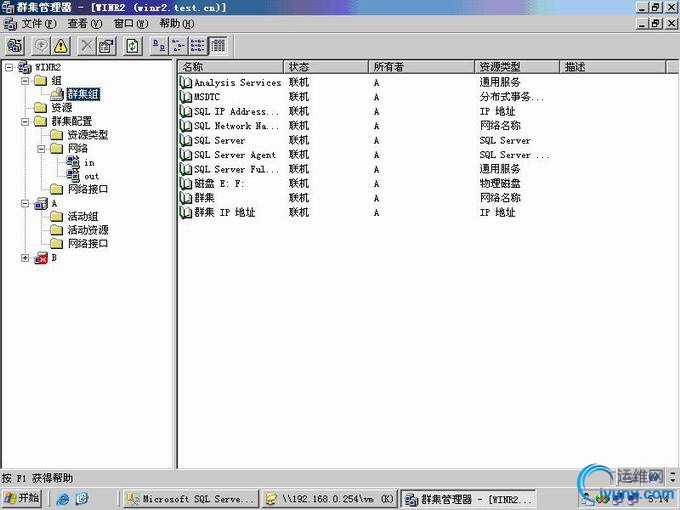Click the menu bar system icon
This screenshot has width=680, height=510.
[10, 23]
